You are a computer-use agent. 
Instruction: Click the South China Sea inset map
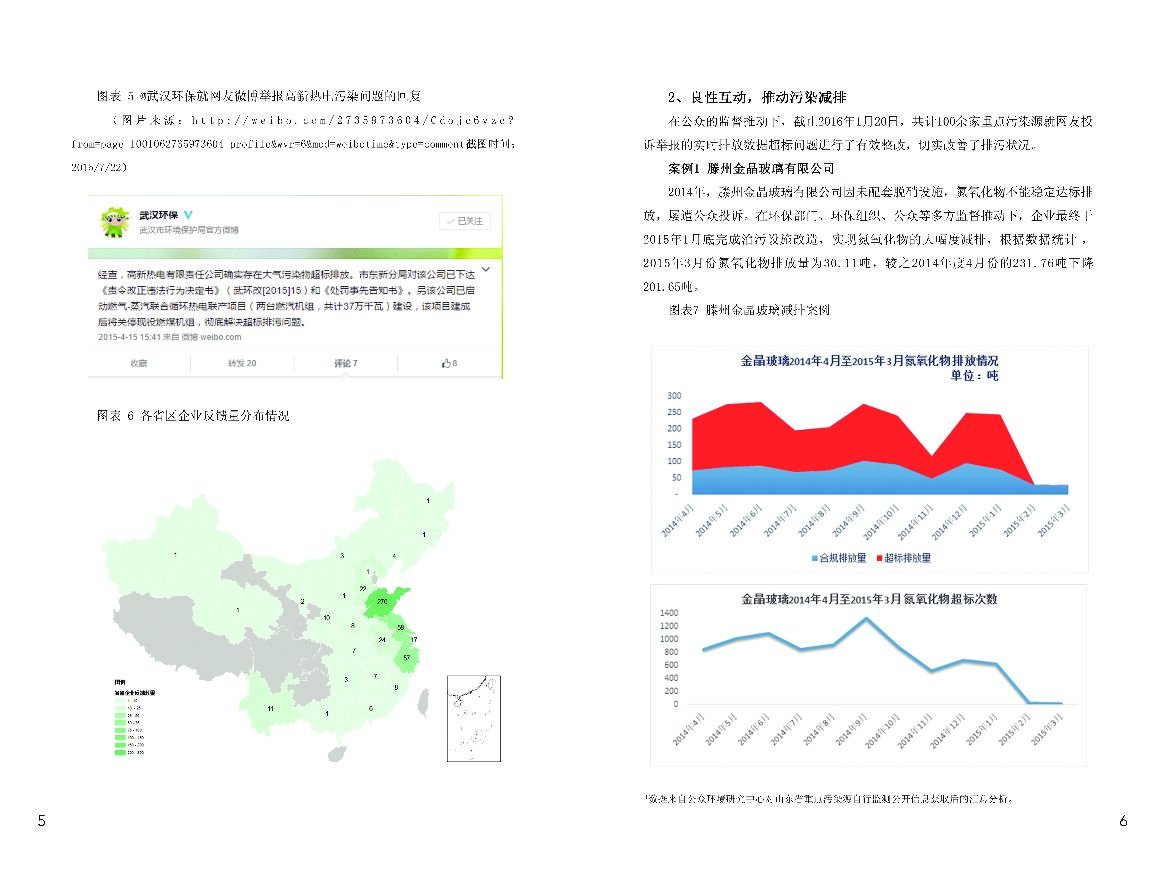coord(474,718)
